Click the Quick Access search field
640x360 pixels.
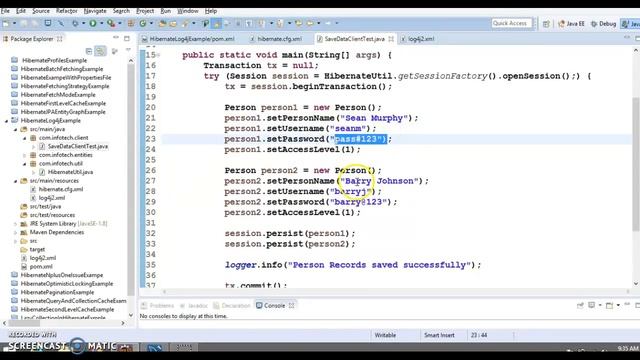click(x=512, y=23)
